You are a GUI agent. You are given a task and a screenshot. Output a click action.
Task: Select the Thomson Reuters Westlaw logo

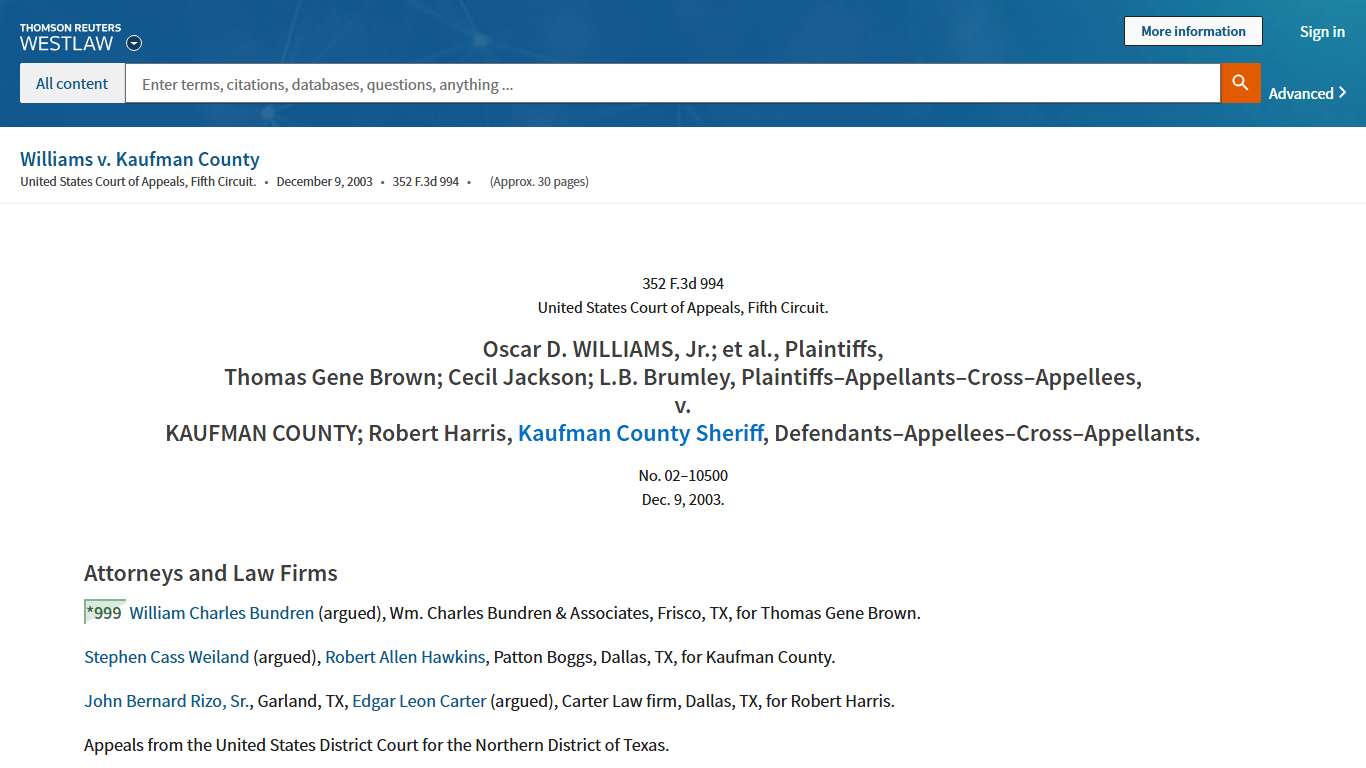click(x=70, y=34)
